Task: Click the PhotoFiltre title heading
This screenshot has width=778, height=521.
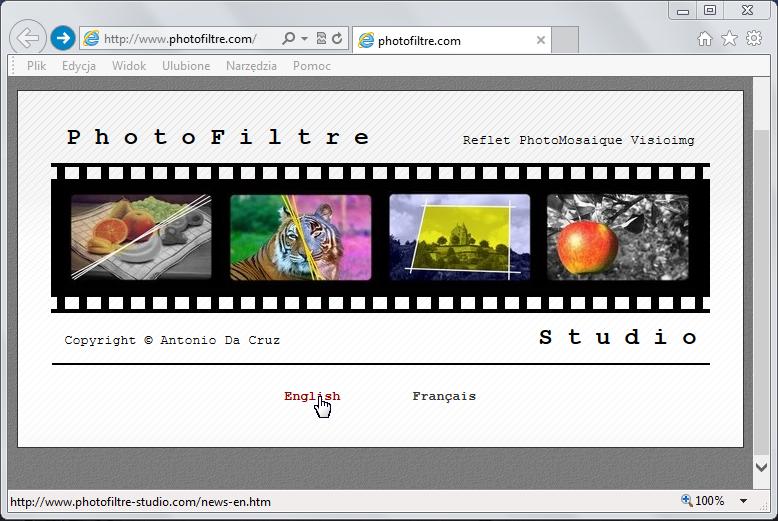Action: pyautogui.click(x=218, y=137)
